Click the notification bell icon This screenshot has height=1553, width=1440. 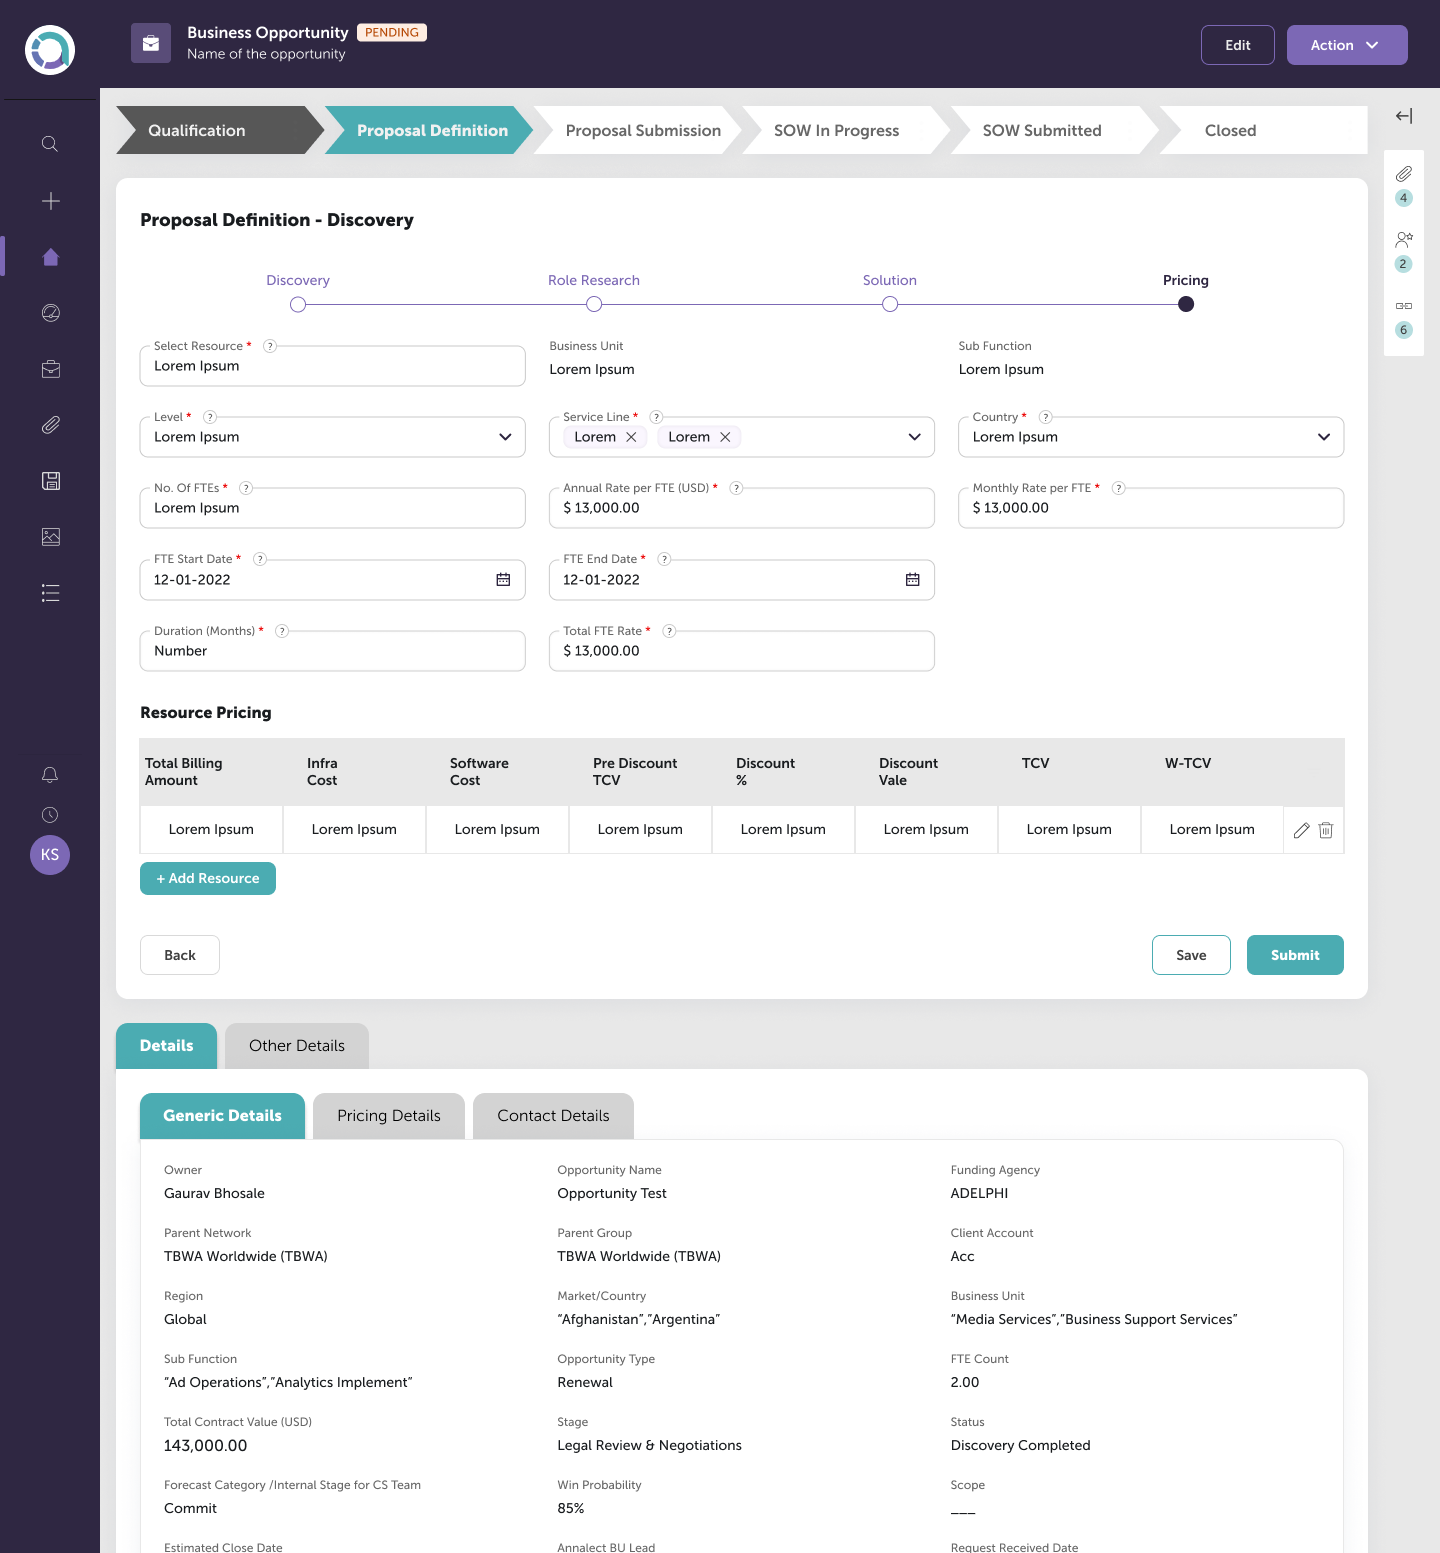coord(50,775)
